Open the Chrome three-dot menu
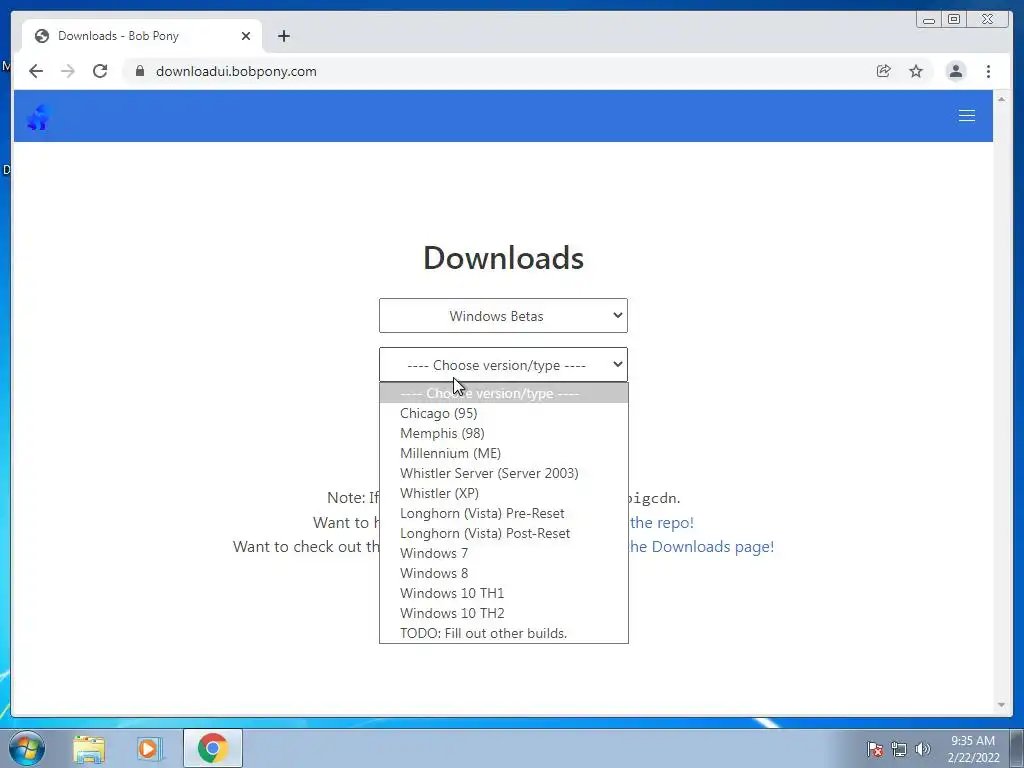Image resolution: width=1024 pixels, height=768 pixels. 988,71
